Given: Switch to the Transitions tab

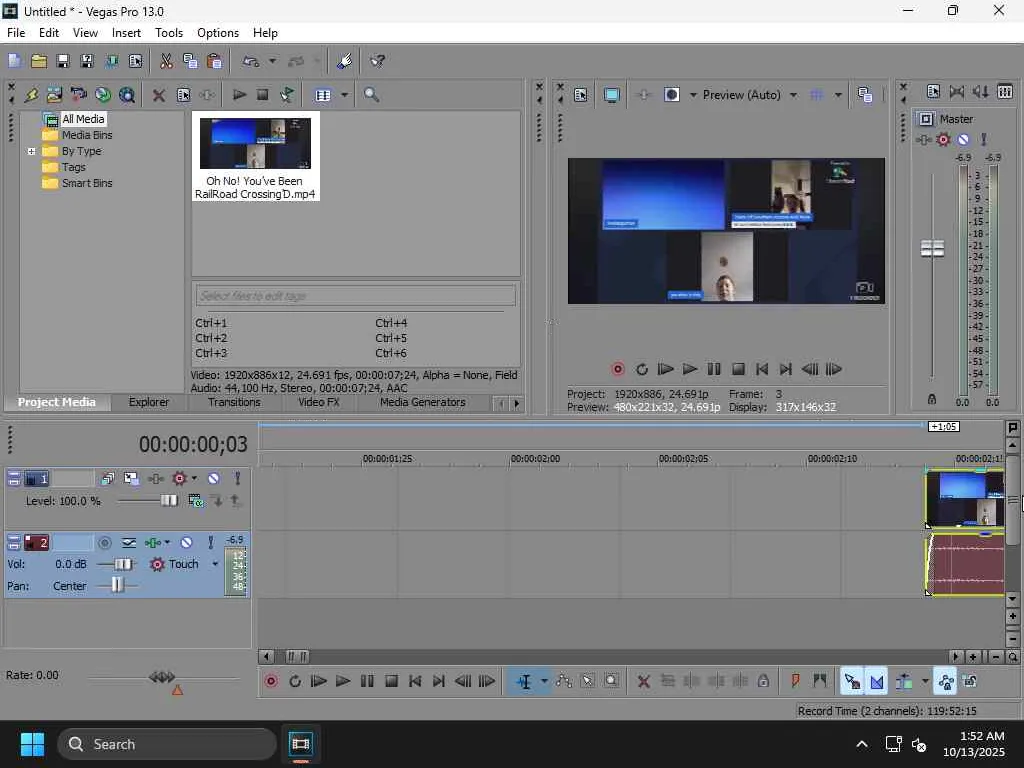Looking at the screenshot, I should [234, 402].
